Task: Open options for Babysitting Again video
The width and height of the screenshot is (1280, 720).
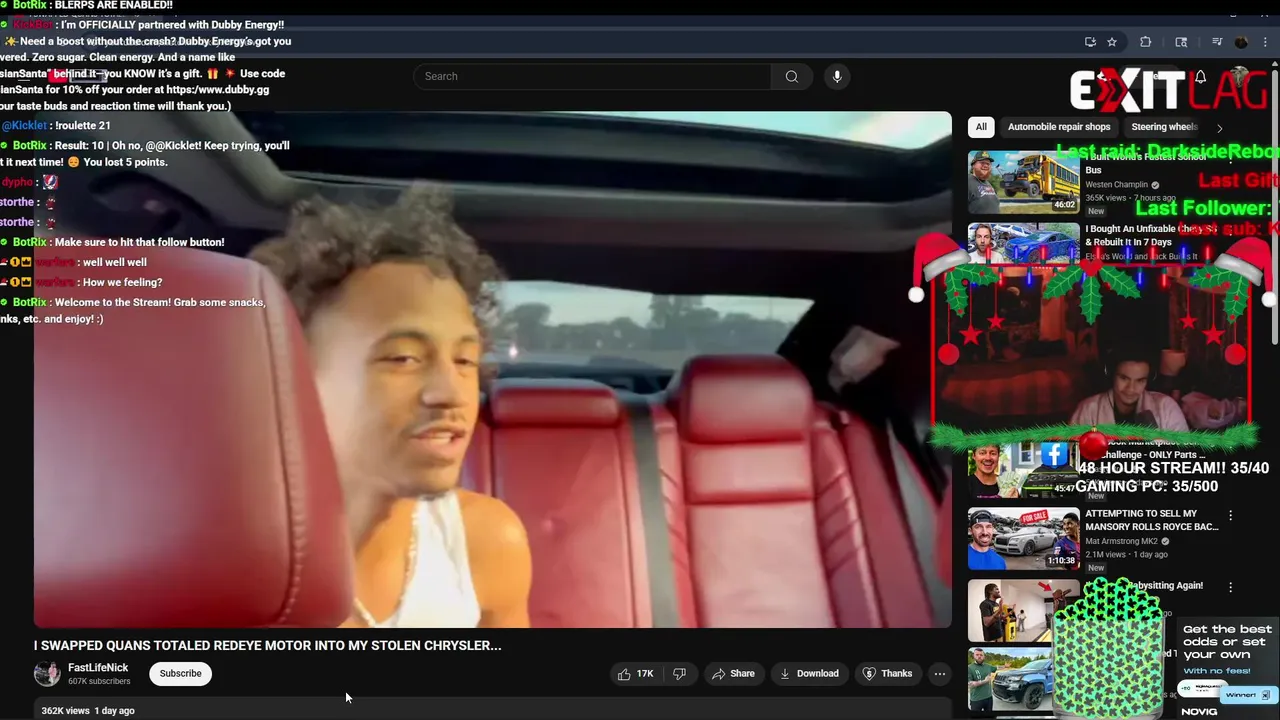Action: [x=1231, y=588]
